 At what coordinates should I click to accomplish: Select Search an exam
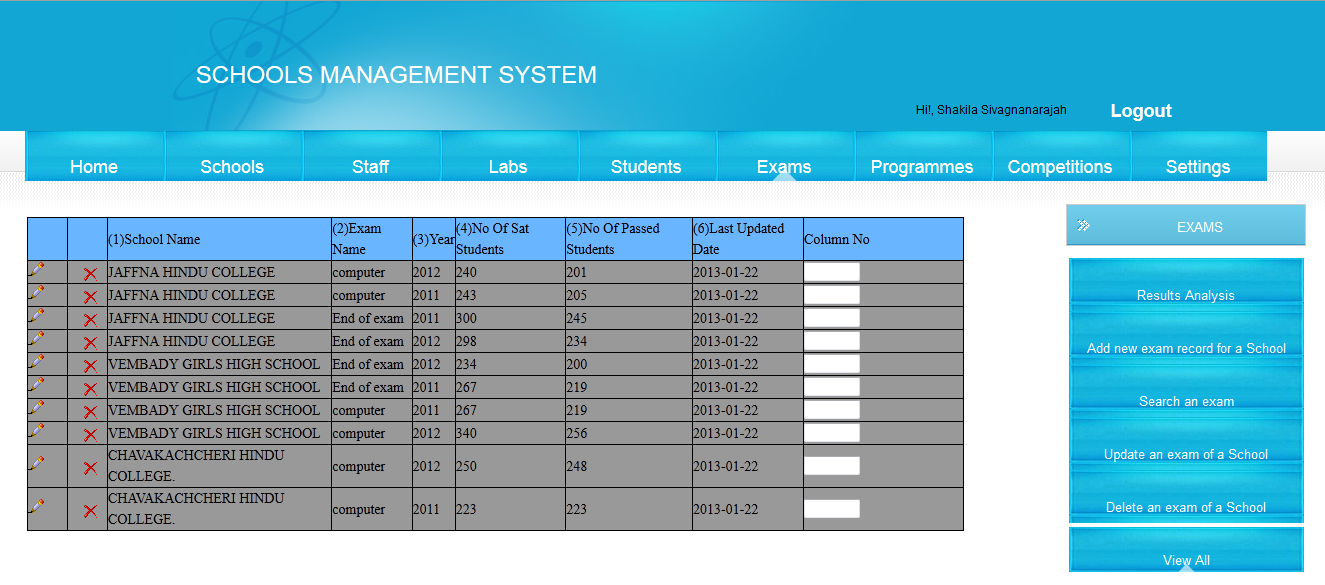1185,401
